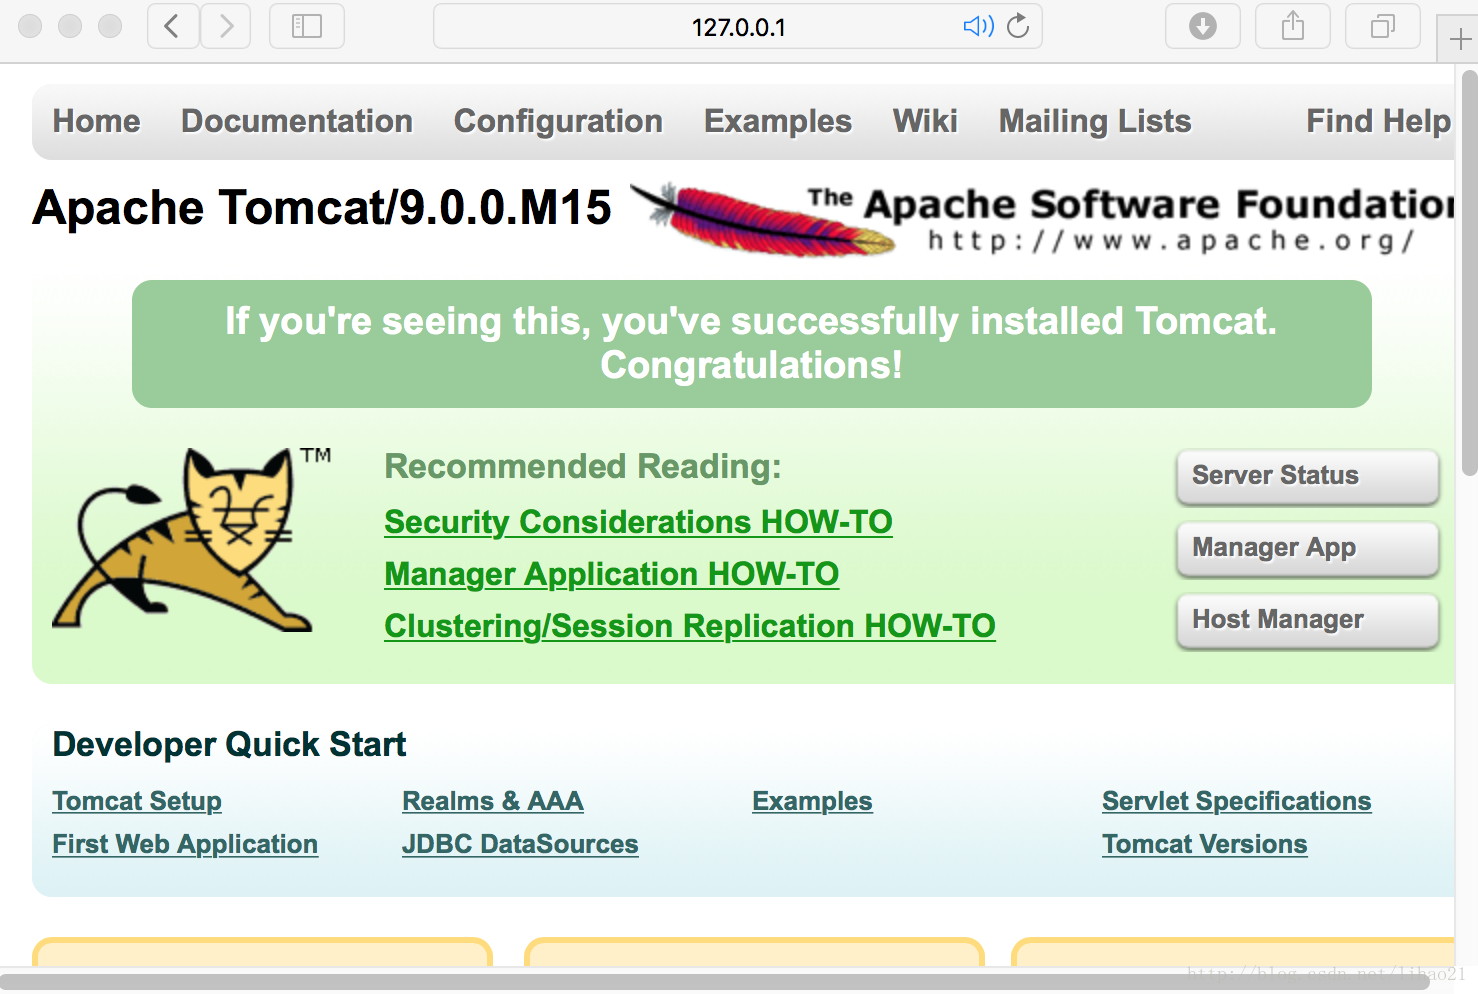Click the 127.0.0.1 address bar
The width and height of the screenshot is (1478, 994).
[738, 26]
